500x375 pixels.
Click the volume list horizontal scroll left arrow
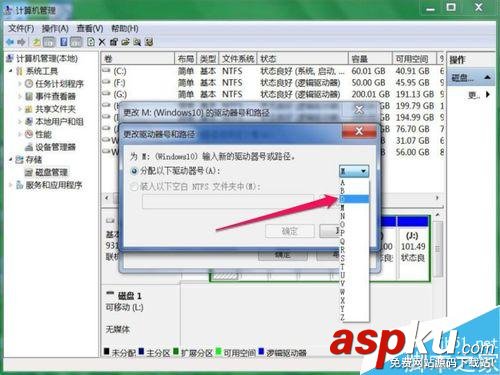(107, 198)
